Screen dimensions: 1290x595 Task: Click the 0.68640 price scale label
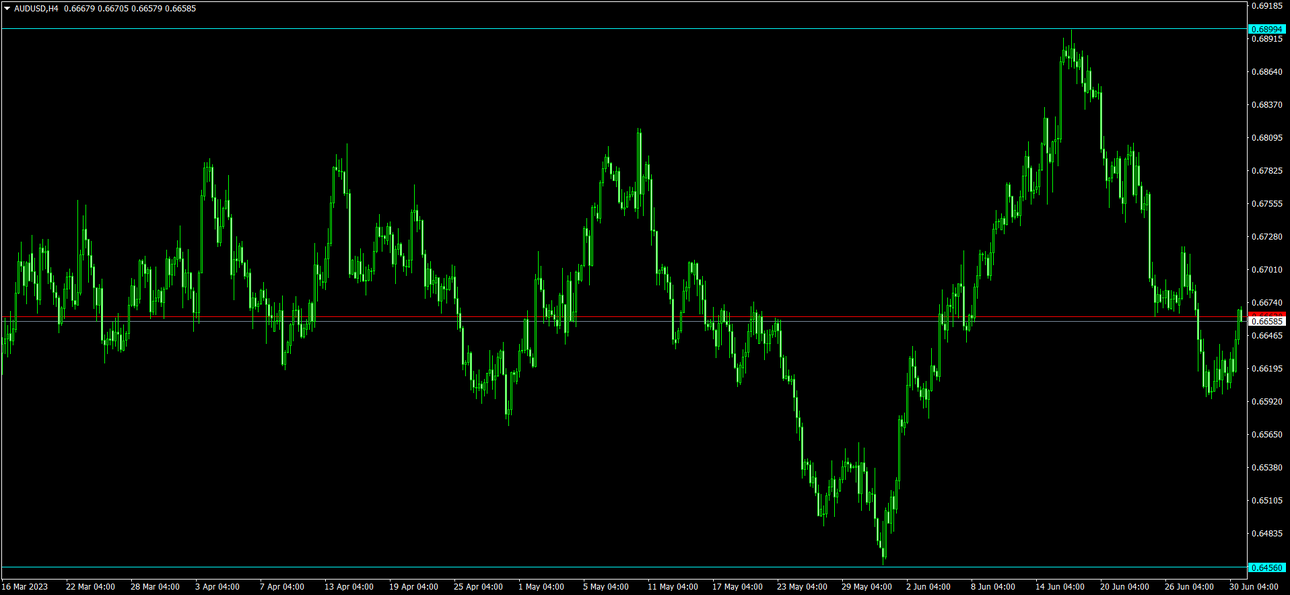(x=1267, y=72)
